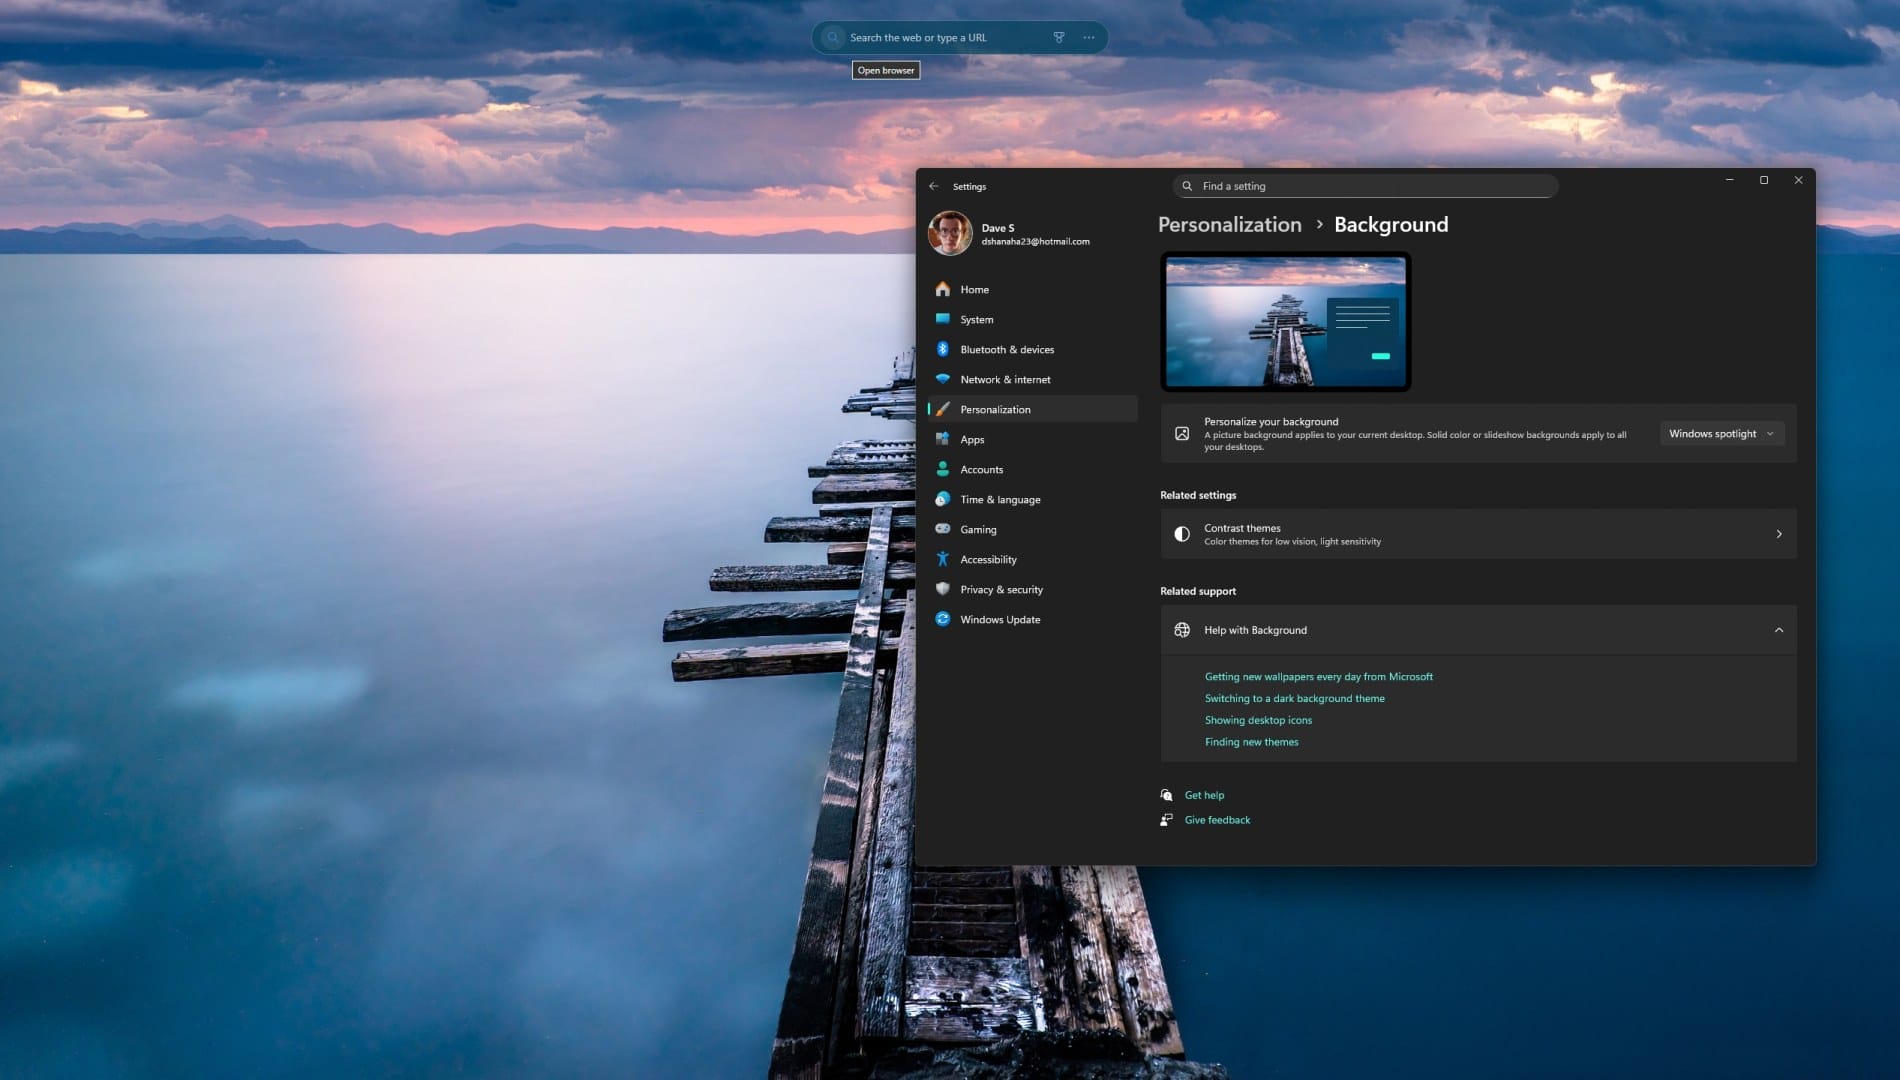The width and height of the screenshot is (1900, 1080).
Task: Expand Contrast themes with its chevron
Action: coord(1779,533)
